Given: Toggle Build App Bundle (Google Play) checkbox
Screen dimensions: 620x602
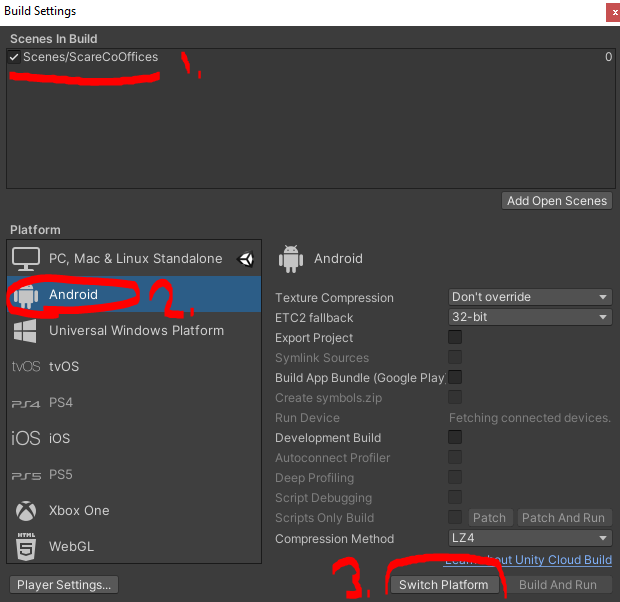Looking at the screenshot, I should [455, 377].
